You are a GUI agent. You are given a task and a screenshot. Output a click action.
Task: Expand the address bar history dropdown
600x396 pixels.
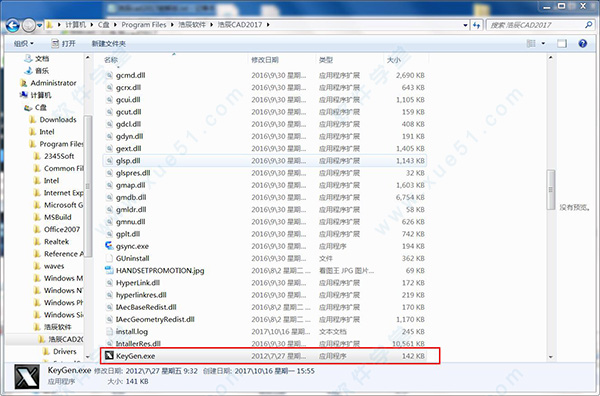[x=465, y=25]
